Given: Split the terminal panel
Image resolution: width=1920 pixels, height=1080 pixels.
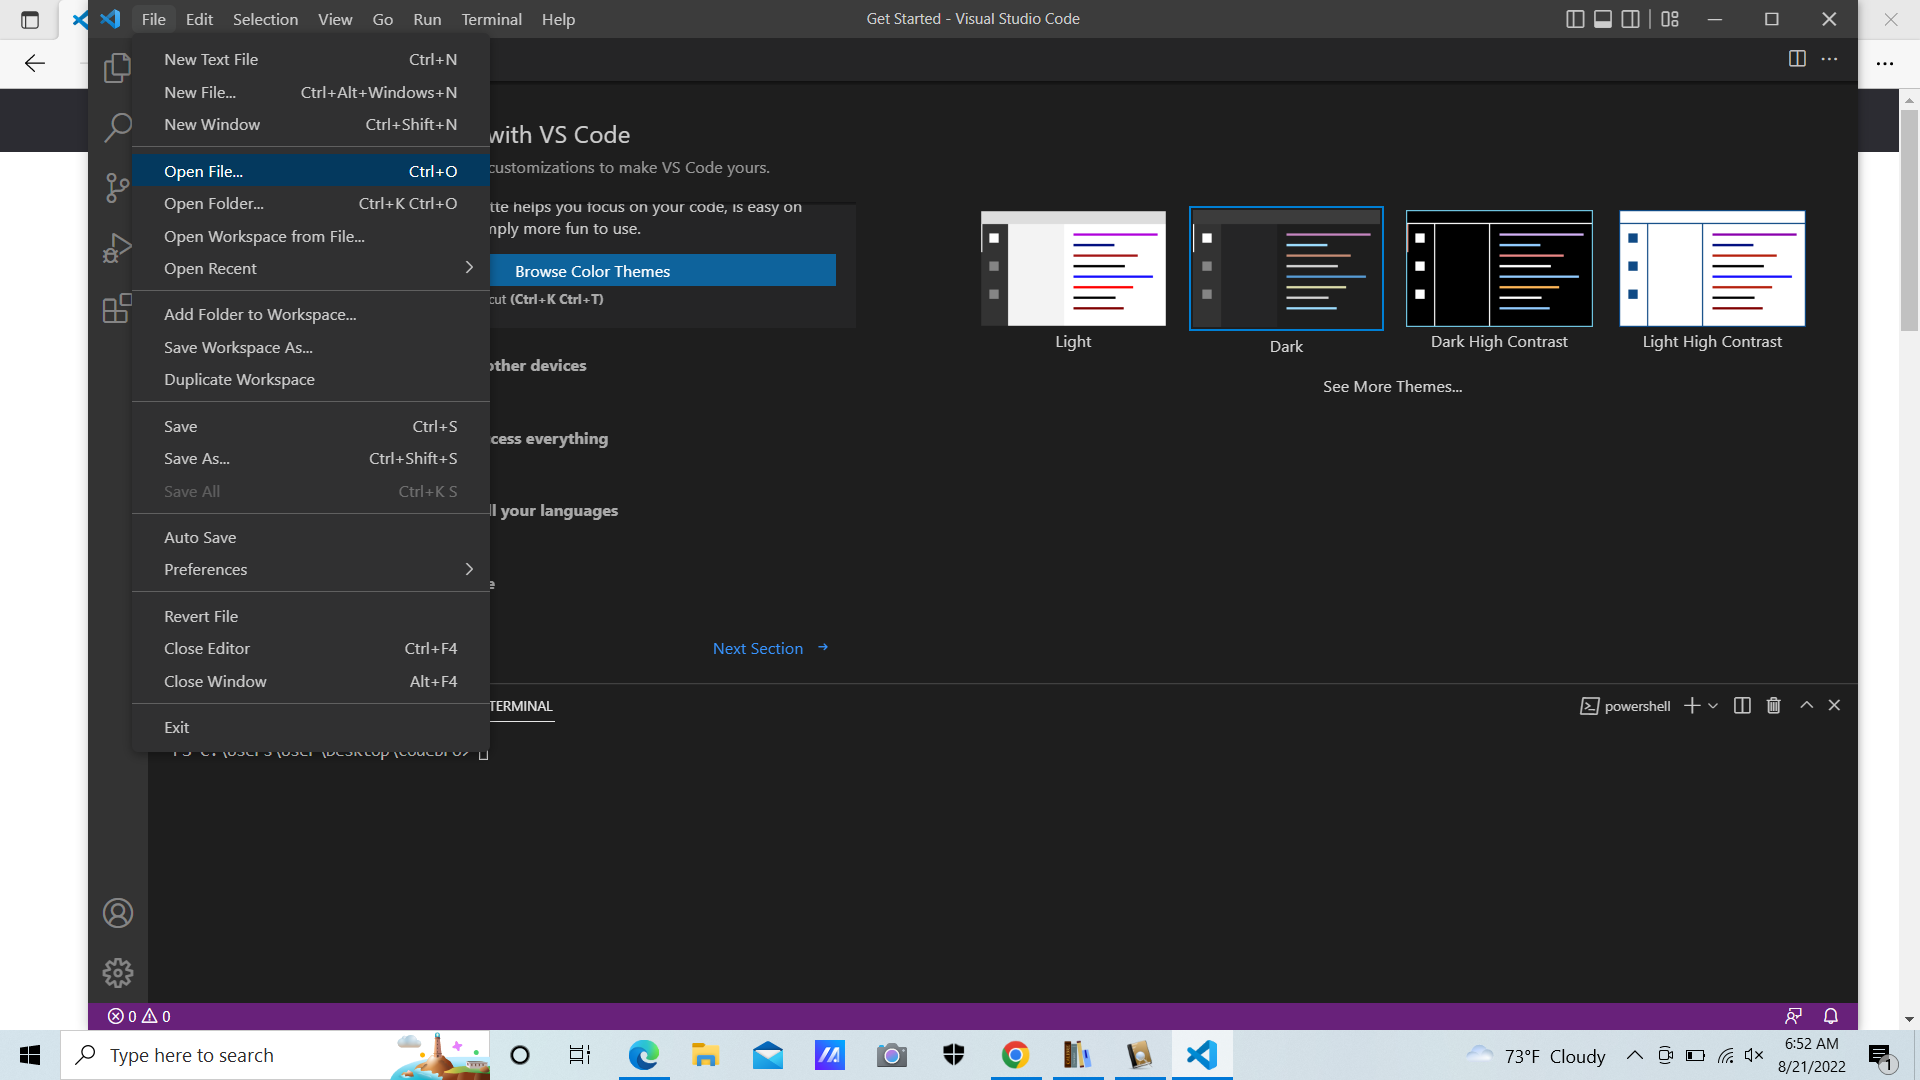Looking at the screenshot, I should (1742, 706).
